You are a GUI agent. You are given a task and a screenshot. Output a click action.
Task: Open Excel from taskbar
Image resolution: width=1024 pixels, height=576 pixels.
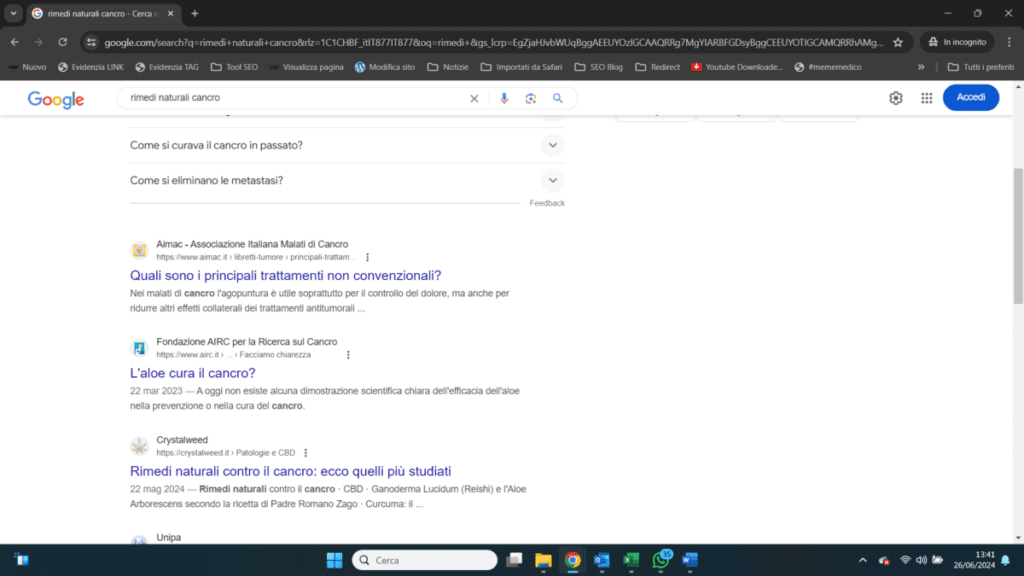(631, 560)
